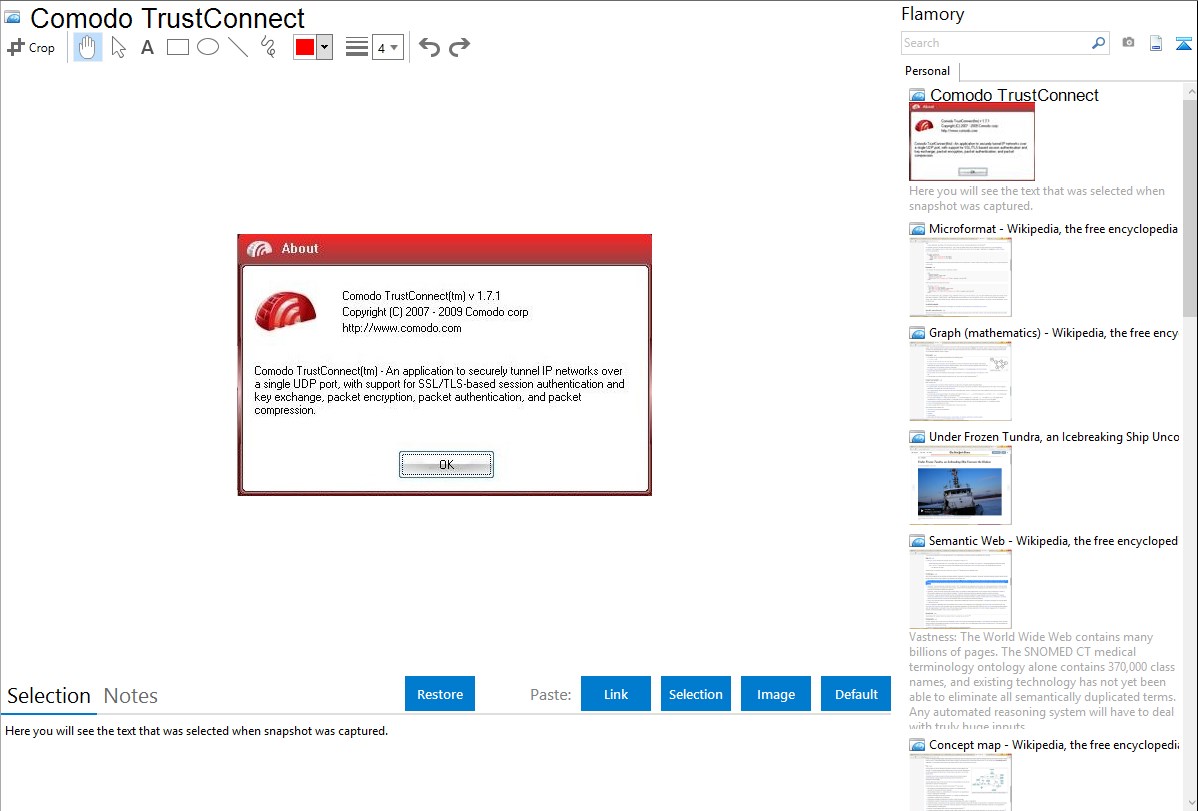The width and height of the screenshot is (1198, 811).
Task: Click the blue collapse panel icon
Action: (1183, 43)
